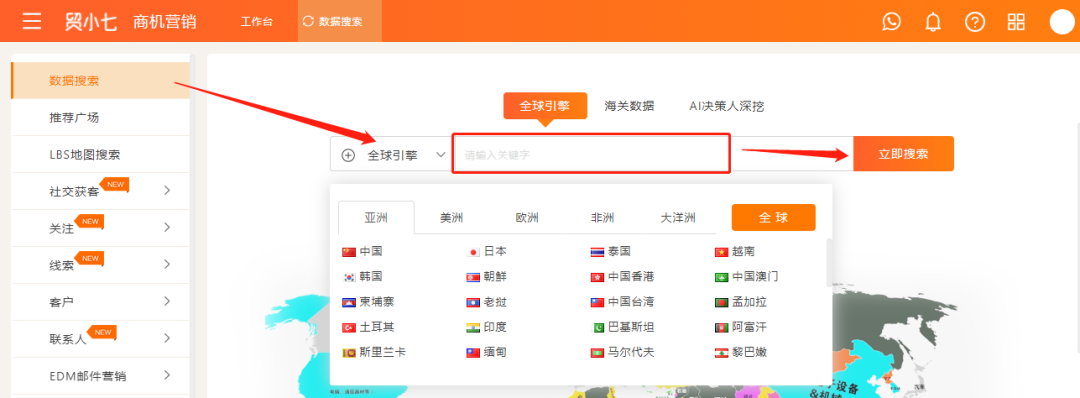Select country 巴基斯坦
1080x398 pixels.
pyautogui.click(x=623, y=327)
